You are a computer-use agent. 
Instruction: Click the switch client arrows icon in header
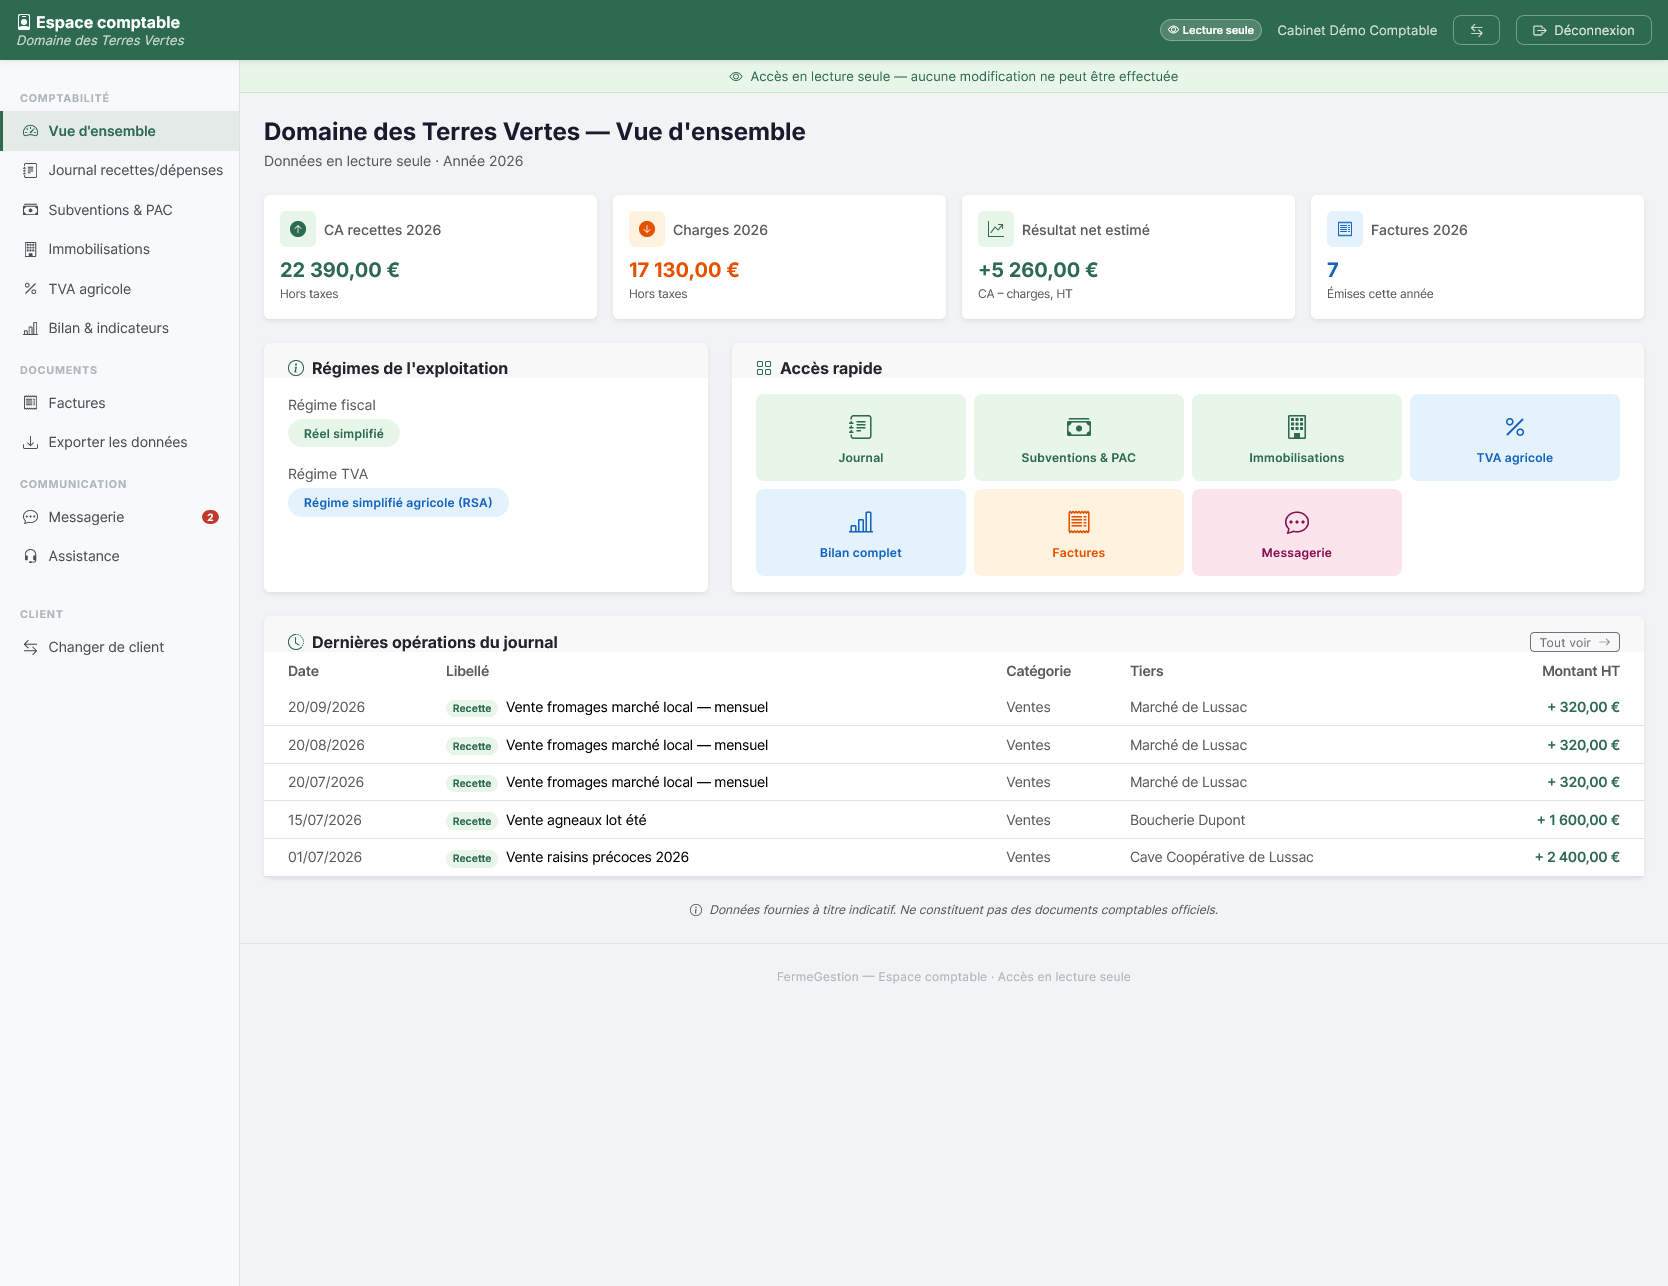pyautogui.click(x=1476, y=30)
